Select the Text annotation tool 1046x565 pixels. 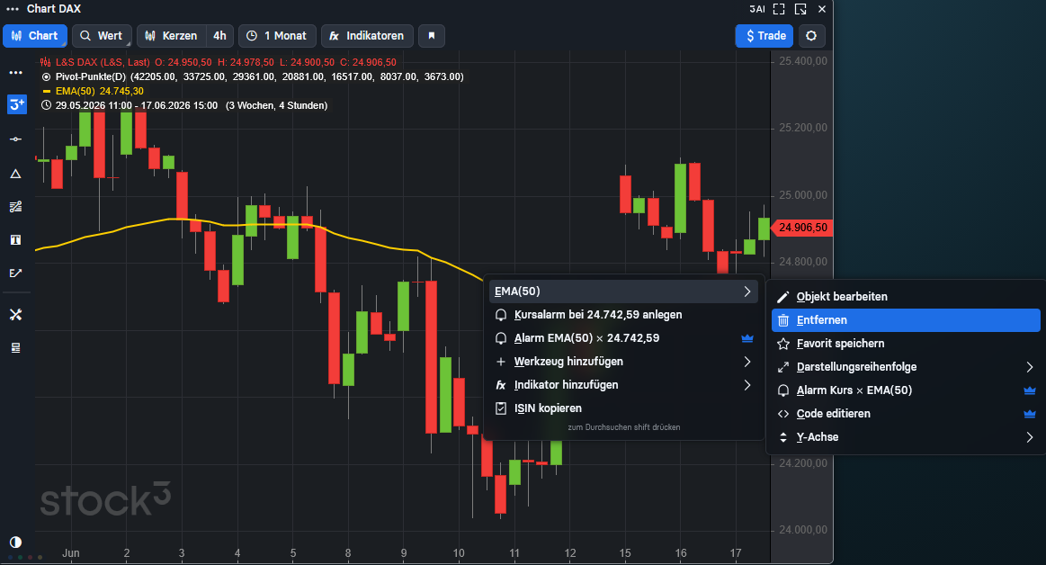(x=16, y=240)
